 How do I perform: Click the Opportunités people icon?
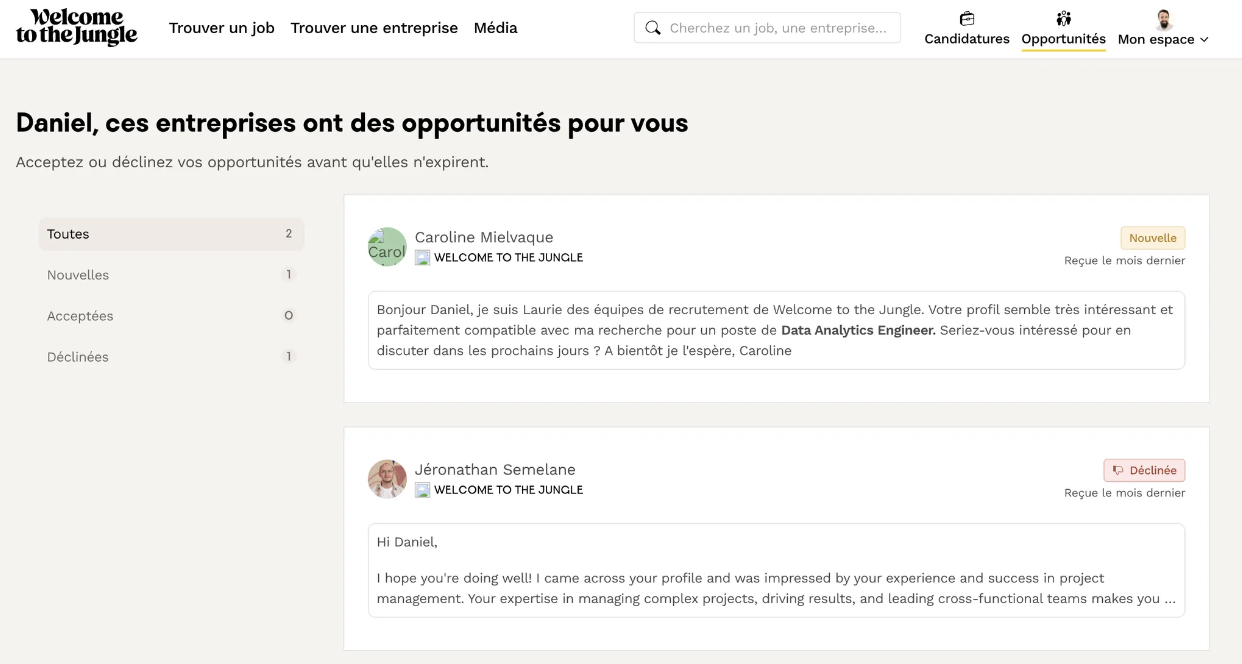click(x=1063, y=18)
